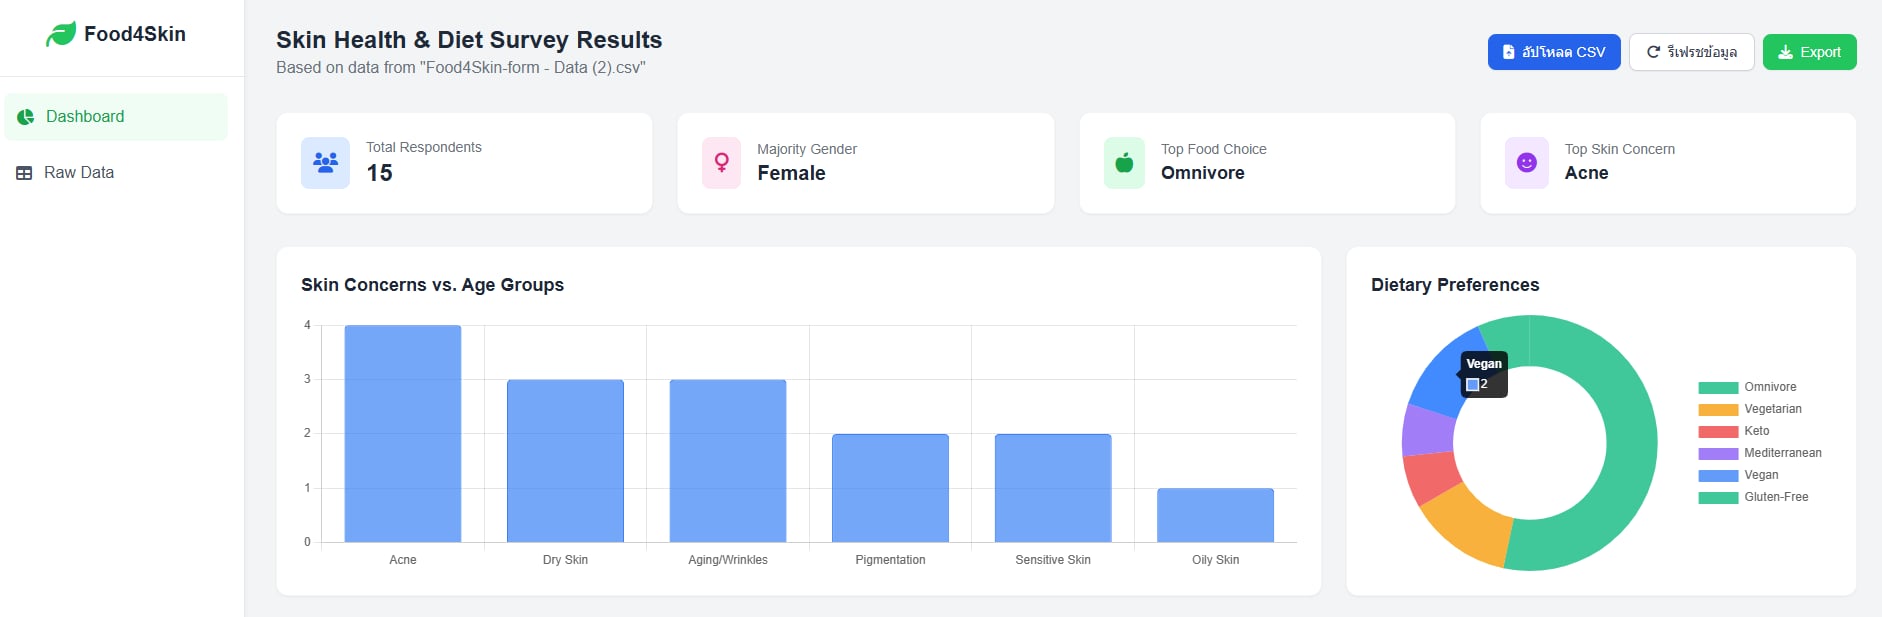Click the Mediterranean purple legend swatch
The image size is (1882, 617).
click(1718, 453)
